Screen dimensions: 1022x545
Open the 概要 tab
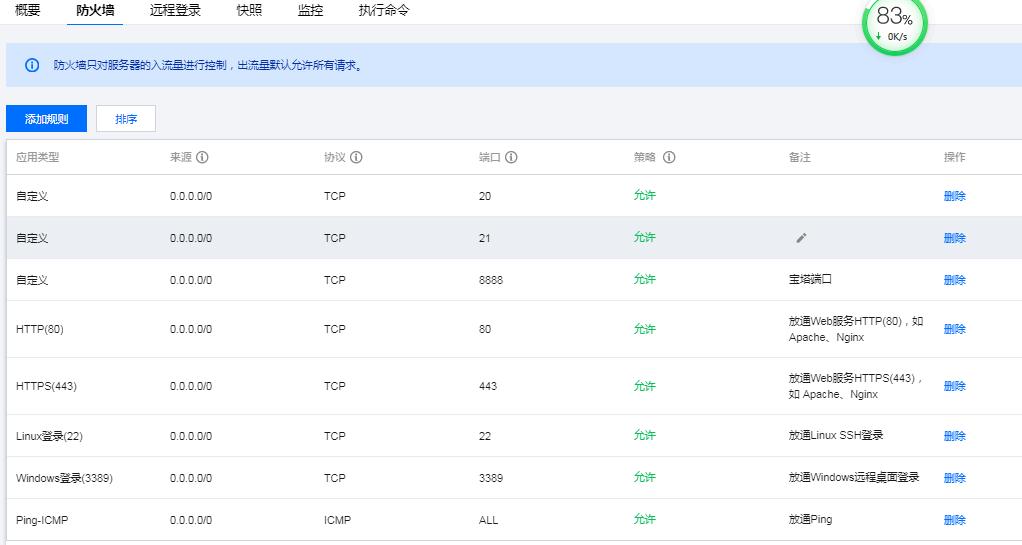(x=27, y=10)
